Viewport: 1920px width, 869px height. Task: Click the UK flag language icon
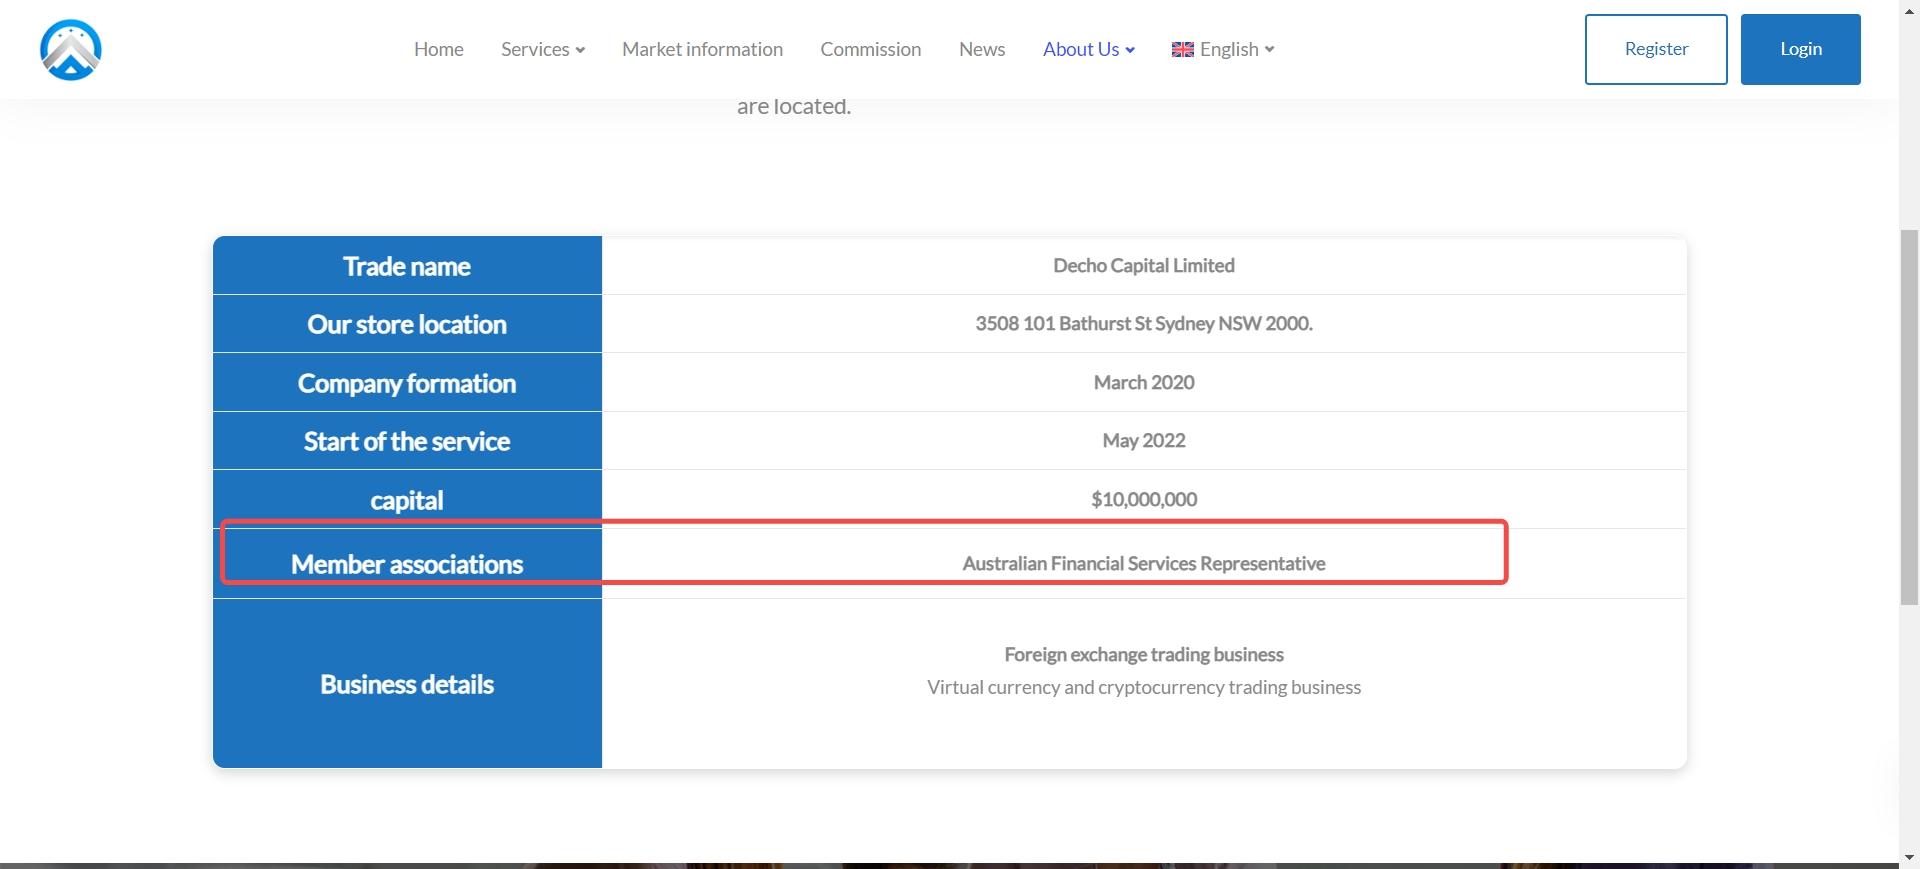(x=1183, y=50)
